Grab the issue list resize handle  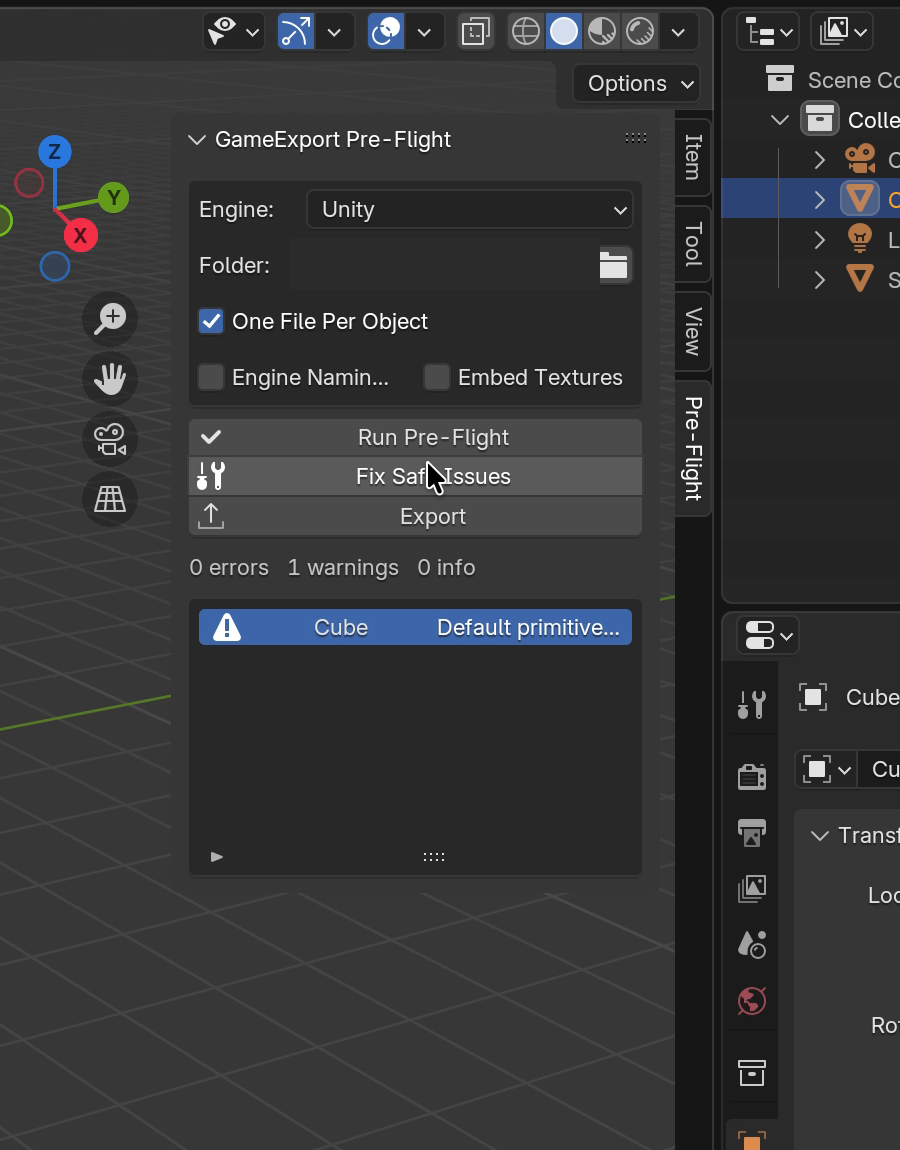433,857
